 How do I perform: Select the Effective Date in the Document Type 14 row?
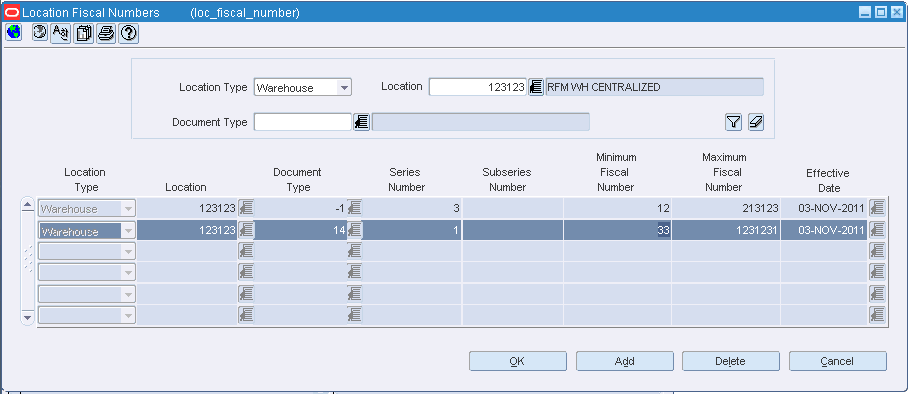pos(824,230)
